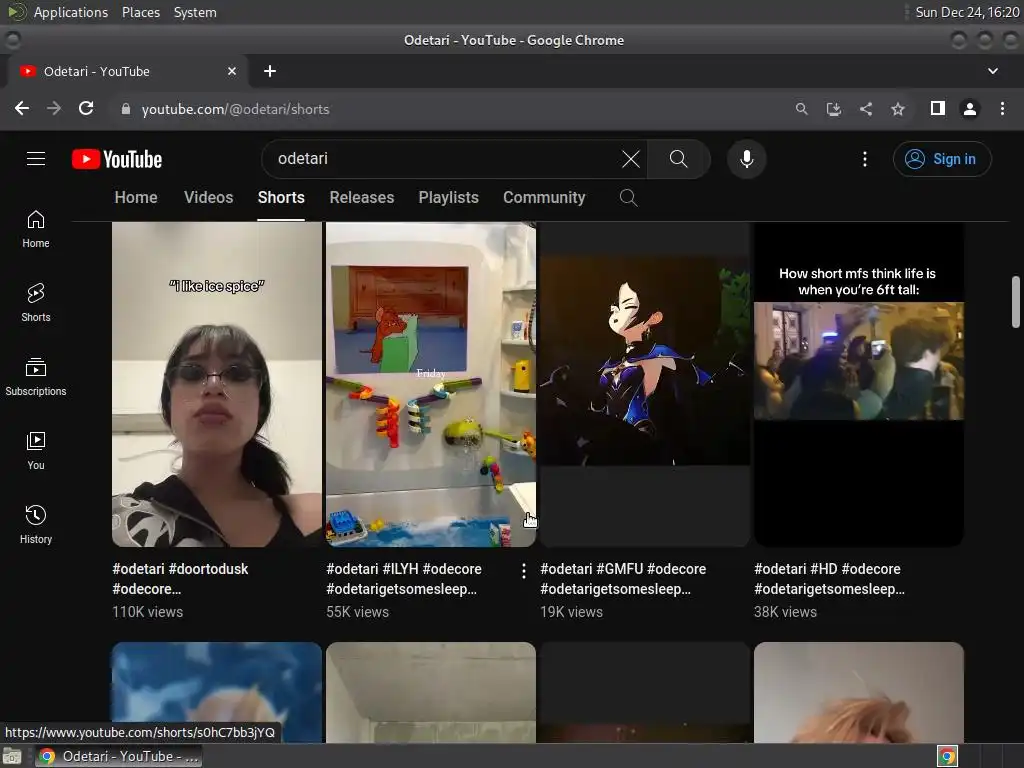Click the YouTube logo
Screen dimensions: 1024x768
pyautogui.click(x=117, y=159)
